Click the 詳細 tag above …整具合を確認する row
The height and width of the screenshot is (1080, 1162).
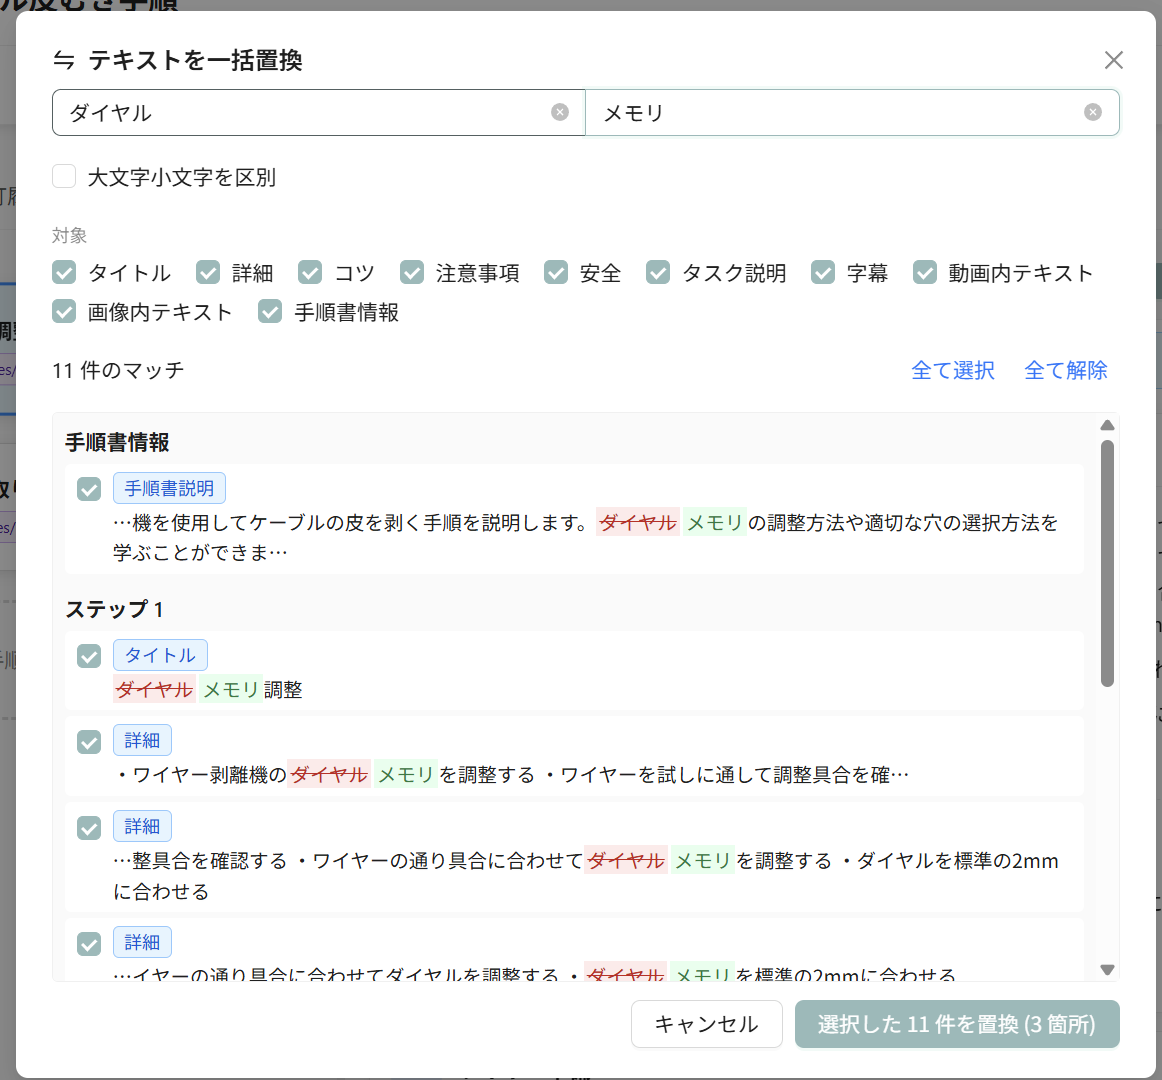(142, 826)
